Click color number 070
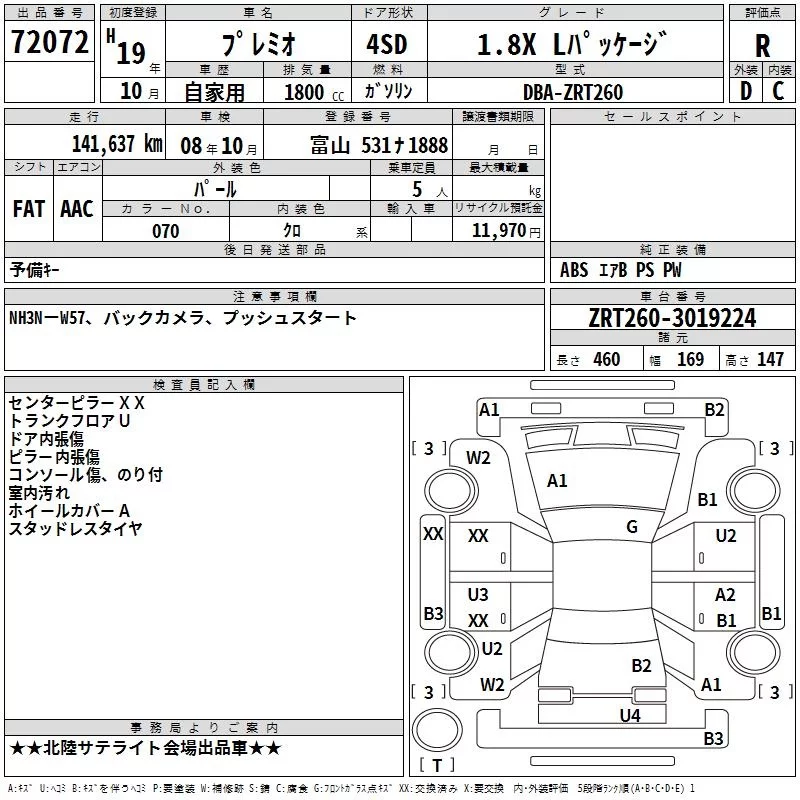This screenshot has height=800, width=800. point(166,231)
